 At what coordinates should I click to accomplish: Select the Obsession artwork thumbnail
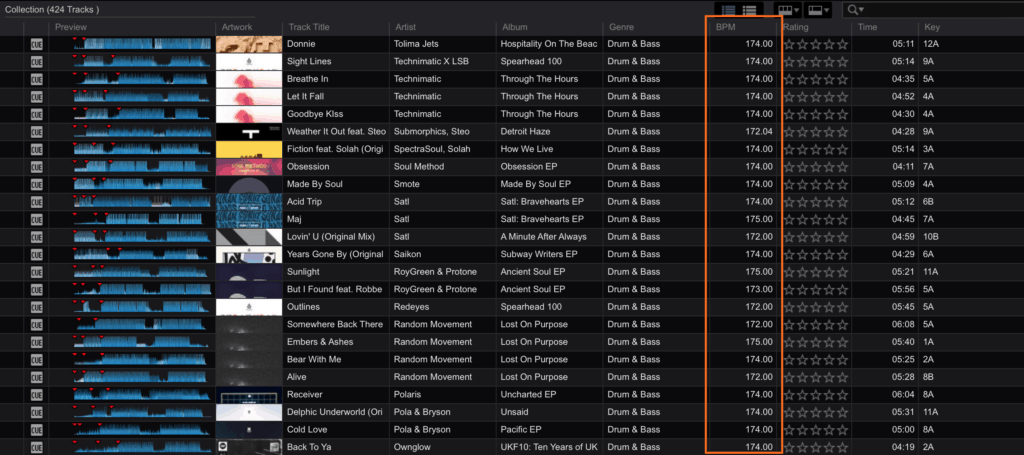[x=249, y=167]
